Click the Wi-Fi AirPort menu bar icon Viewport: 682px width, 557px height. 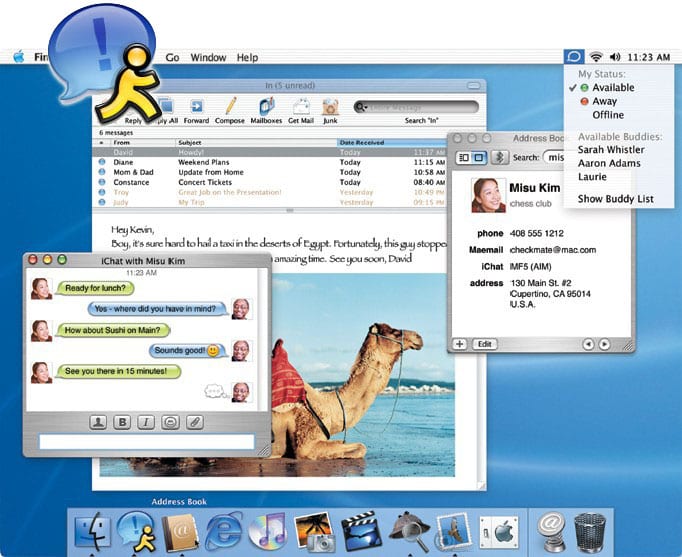click(x=596, y=57)
